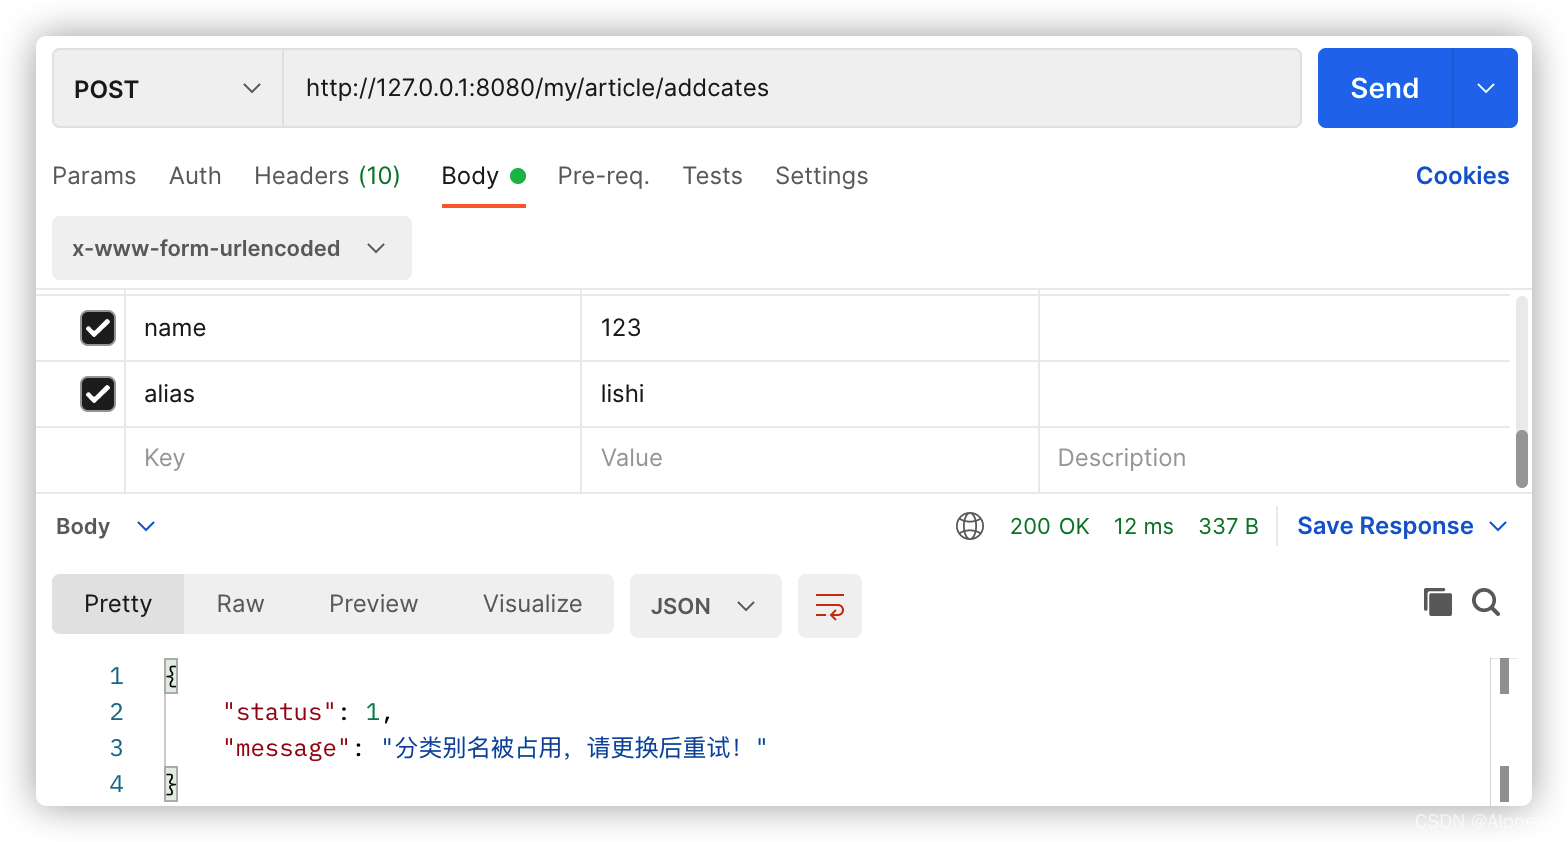Open the Cookies link
Screen dimensions: 1568x842
coord(1463,176)
